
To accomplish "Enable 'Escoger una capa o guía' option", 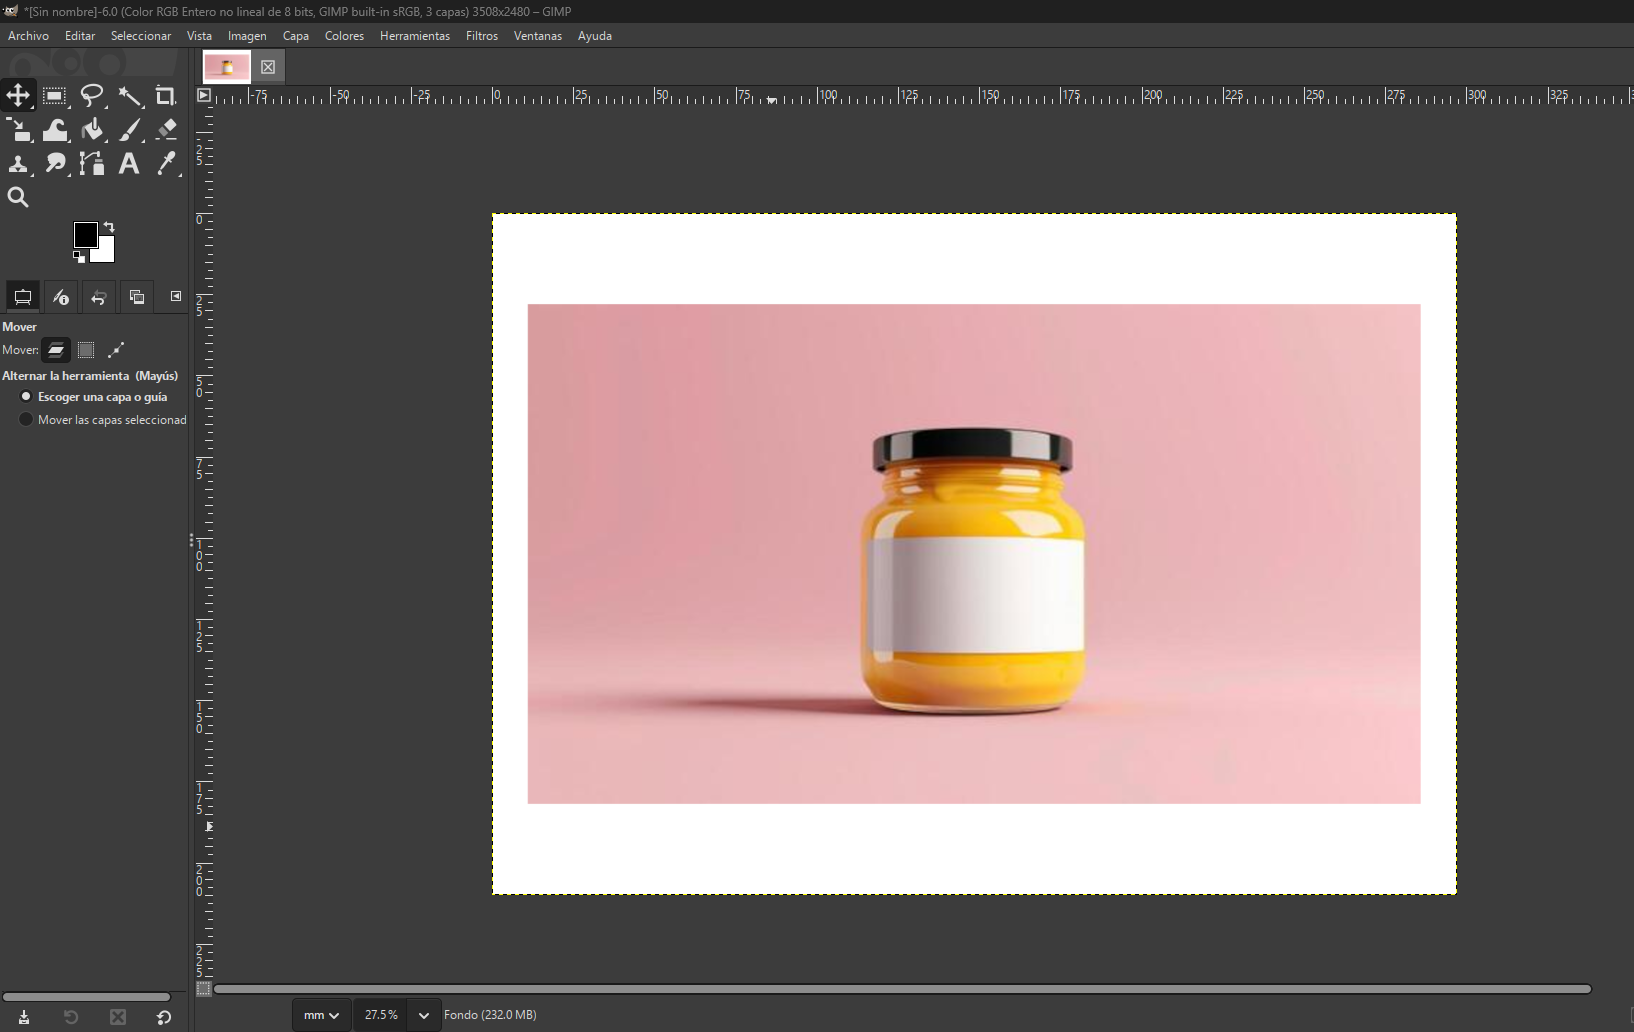I will pos(26,397).
